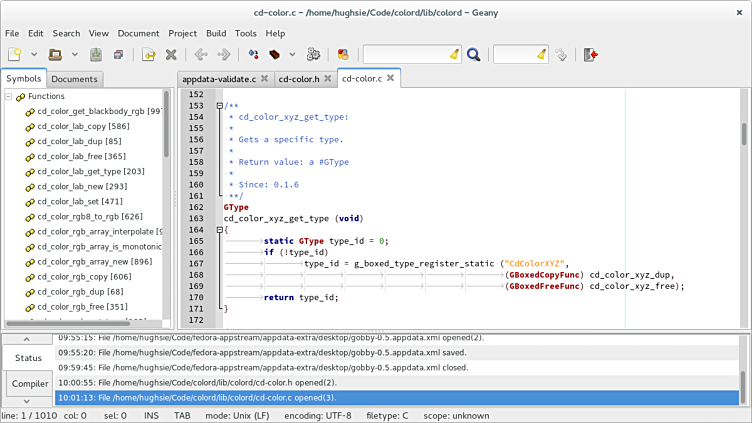Select cd_color_lab_copy in the symbol list

click(83, 126)
